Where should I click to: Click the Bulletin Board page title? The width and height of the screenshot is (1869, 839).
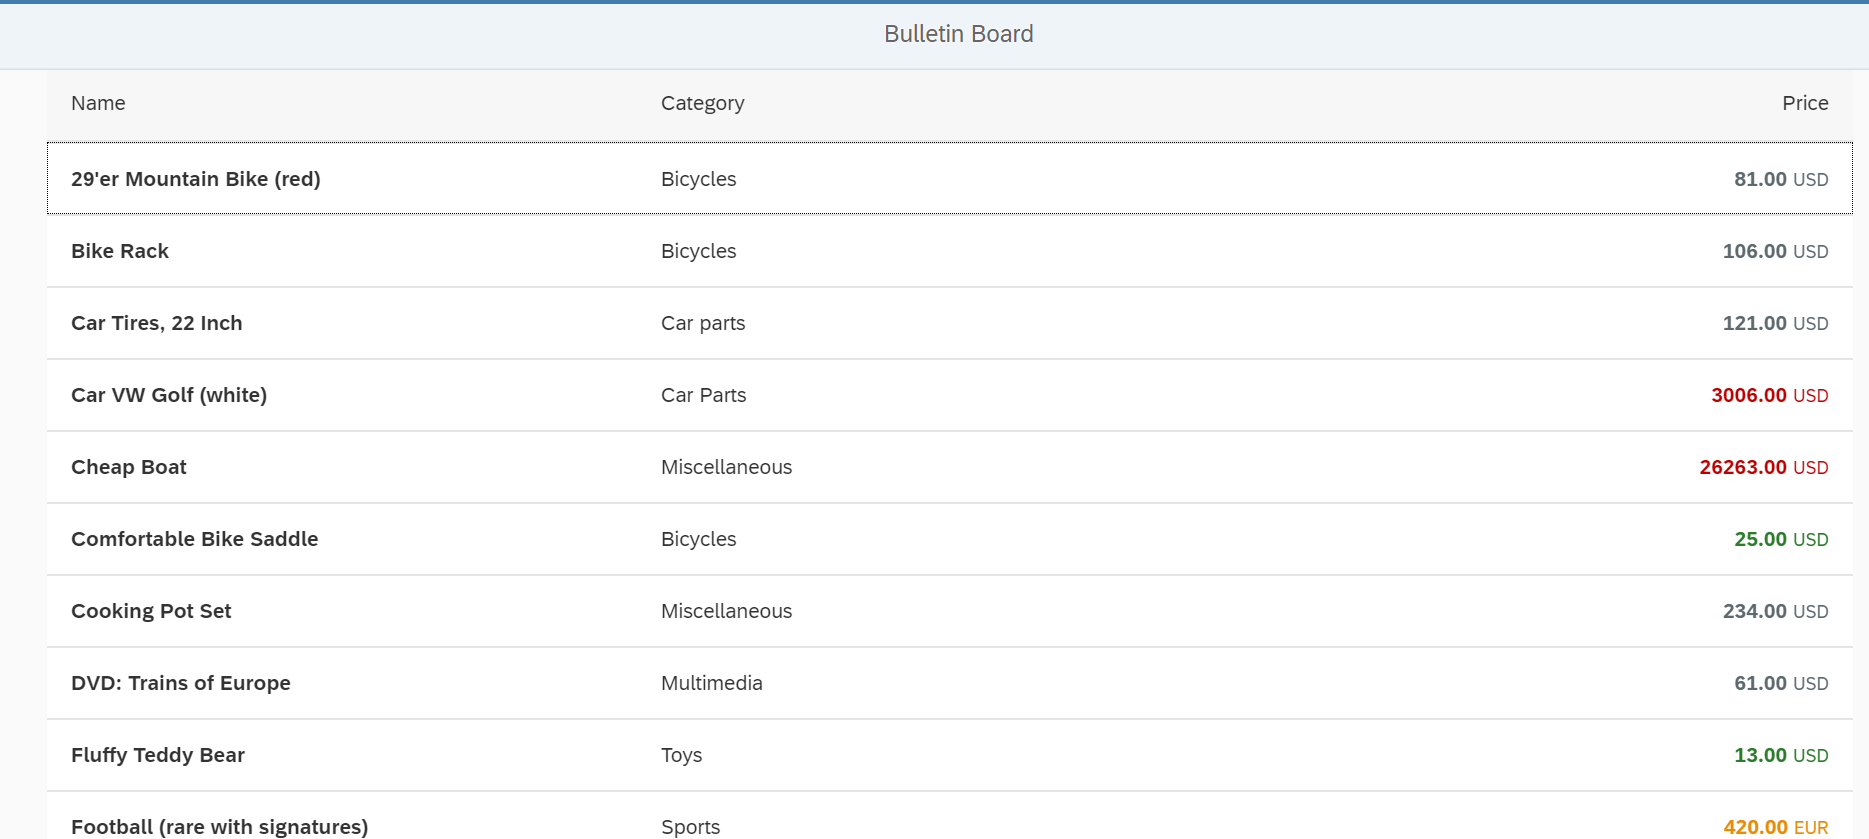pyautogui.click(x=959, y=34)
